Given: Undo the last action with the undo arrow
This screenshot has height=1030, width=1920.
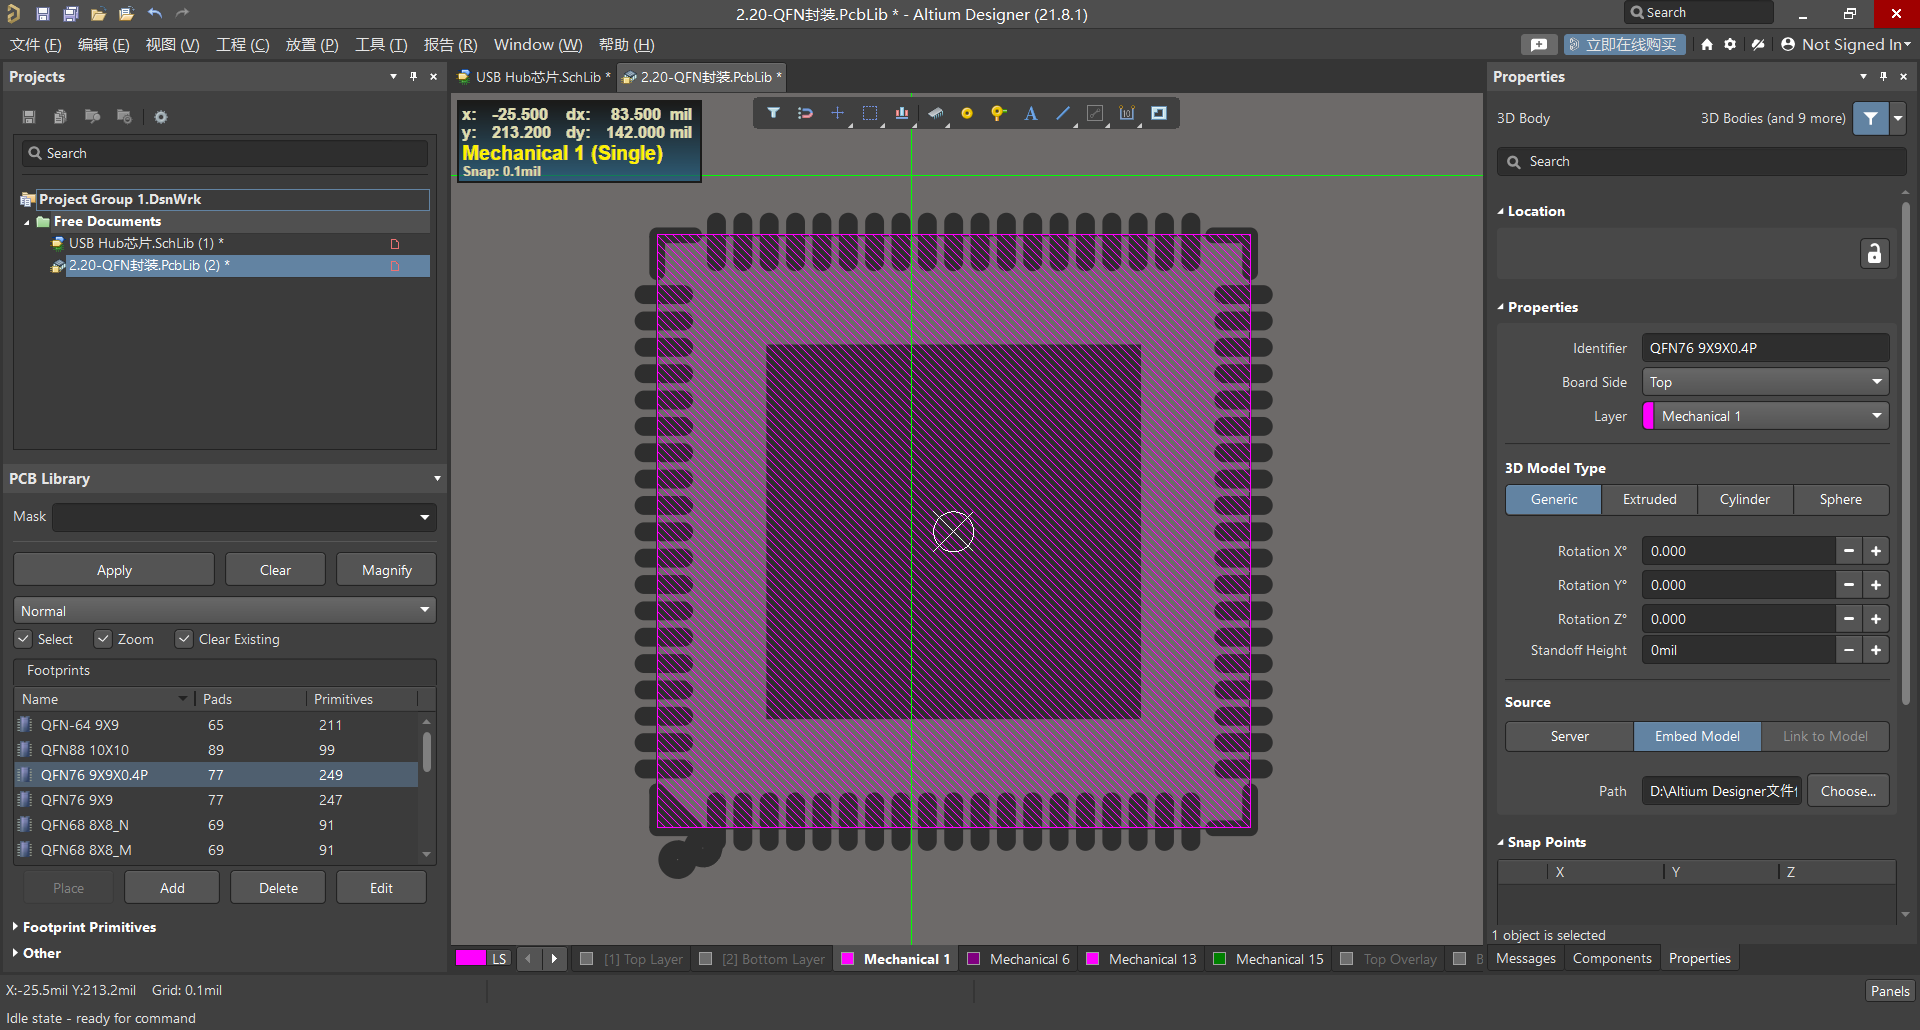Looking at the screenshot, I should (155, 14).
